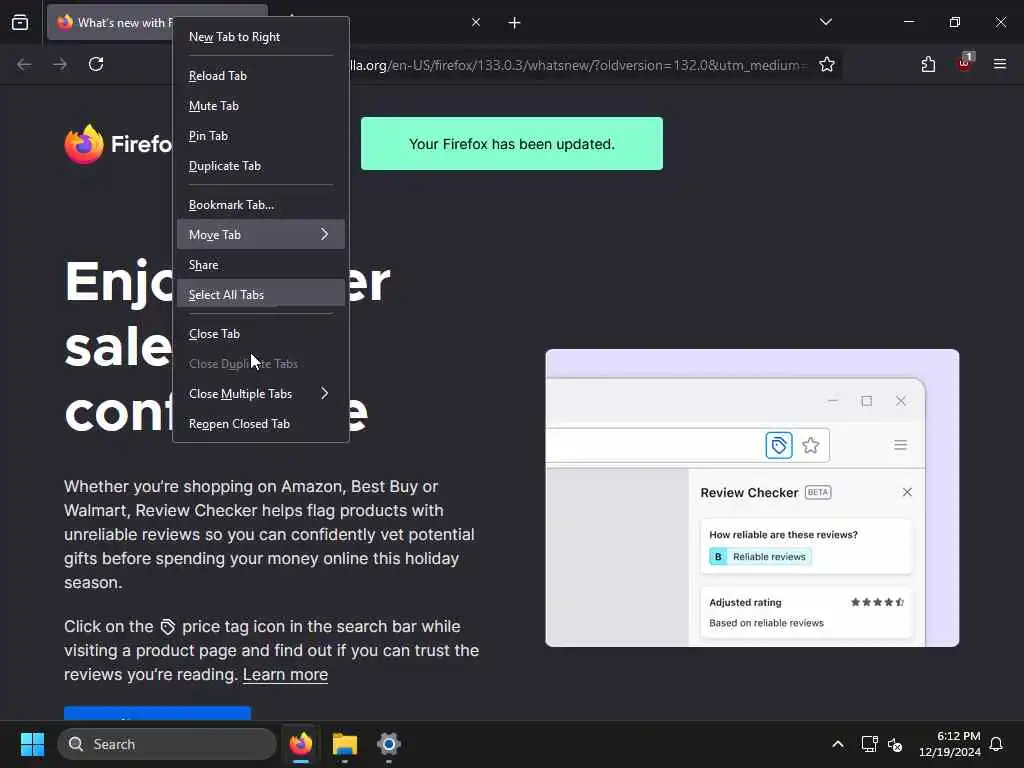The height and width of the screenshot is (768, 1024).
Task: Close the current tab with its X
Action: [x=476, y=23]
